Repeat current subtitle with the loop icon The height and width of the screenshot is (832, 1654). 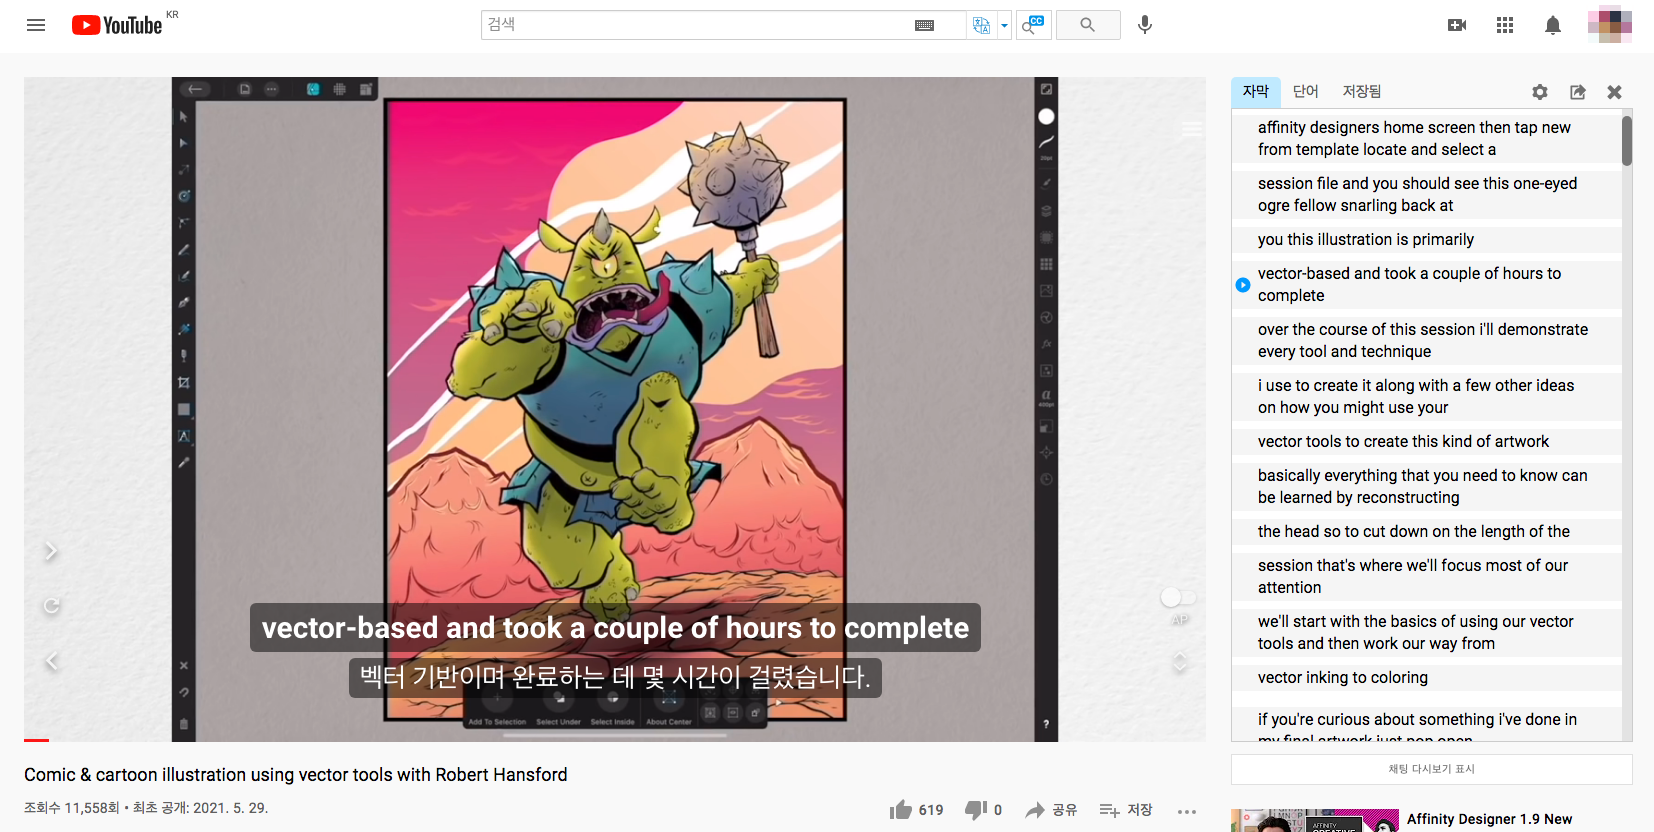click(x=51, y=605)
